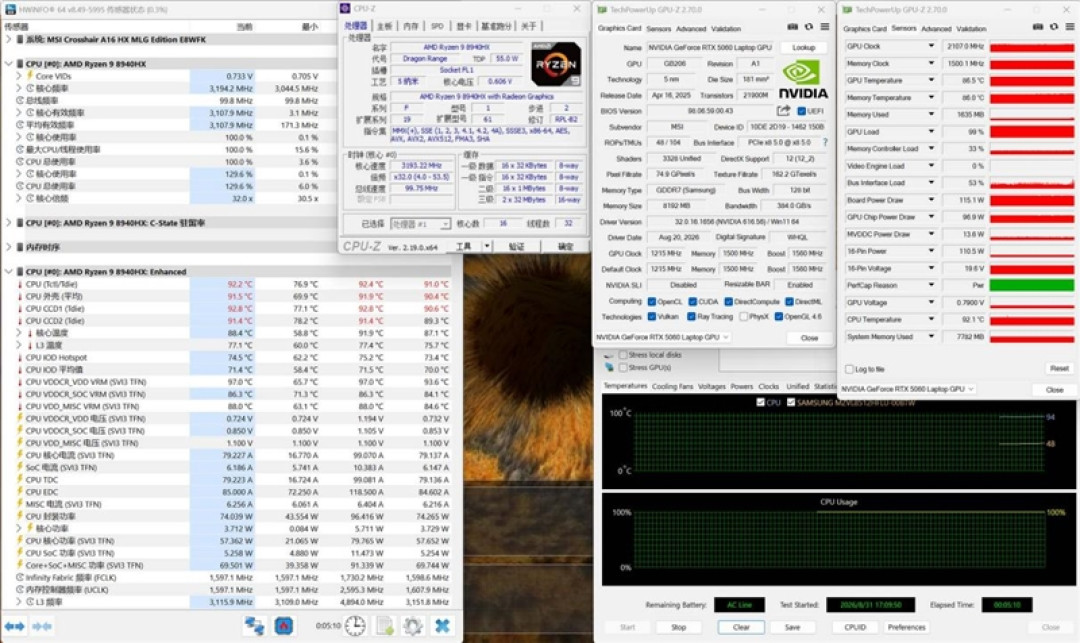Click refresh icon in left GPU-Z window
This screenshot has height=643, width=1080.
tap(809, 27)
